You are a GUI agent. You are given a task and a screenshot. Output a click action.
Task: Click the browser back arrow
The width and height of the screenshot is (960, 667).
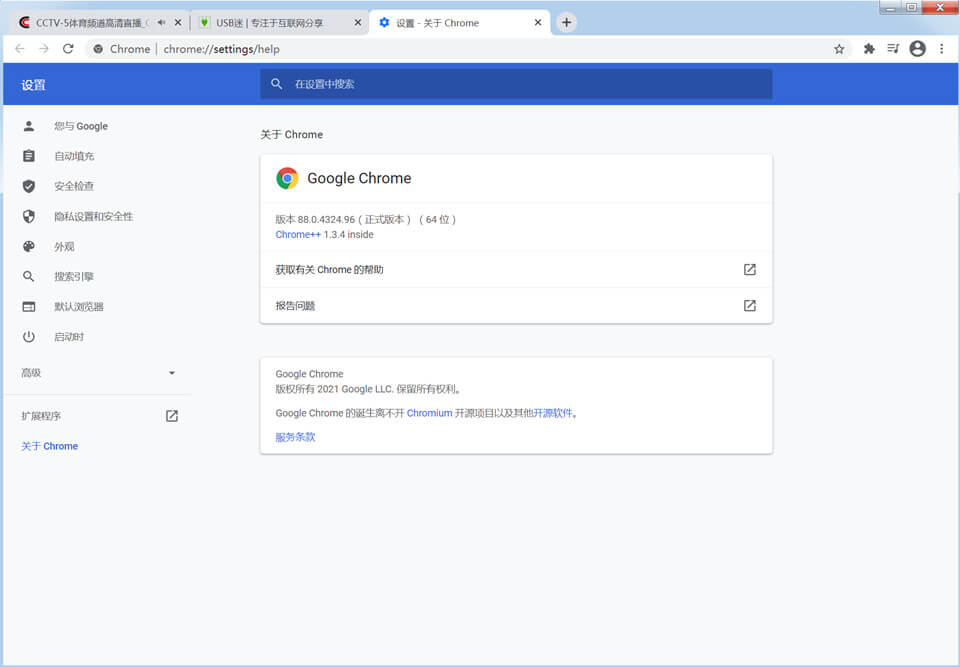point(20,49)
